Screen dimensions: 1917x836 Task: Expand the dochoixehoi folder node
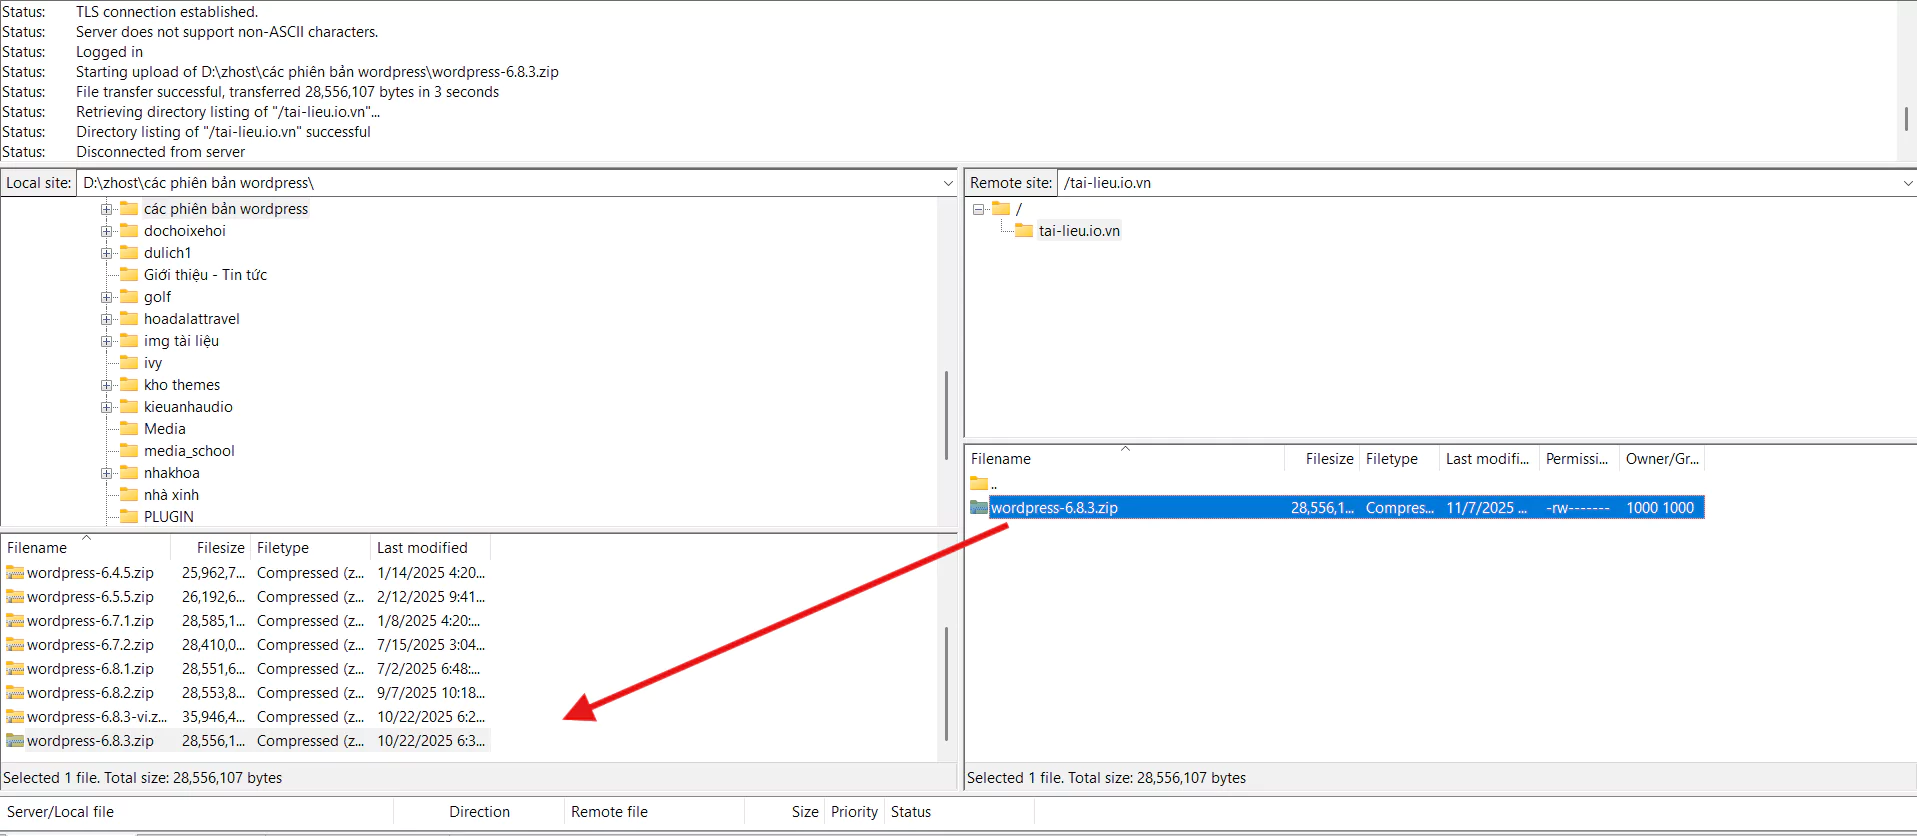click(x=106, y=231)
